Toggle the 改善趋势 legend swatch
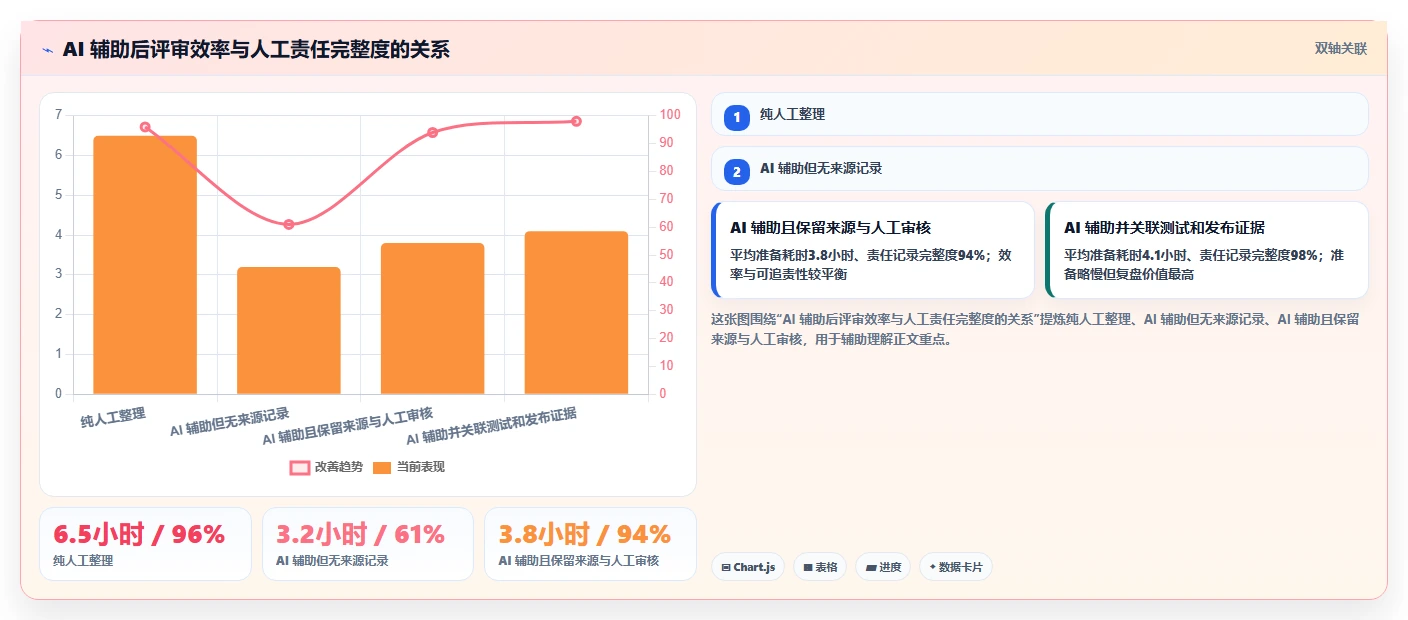Image resolution: width=1408 pixels, height=620 pixels. [299, 467]
